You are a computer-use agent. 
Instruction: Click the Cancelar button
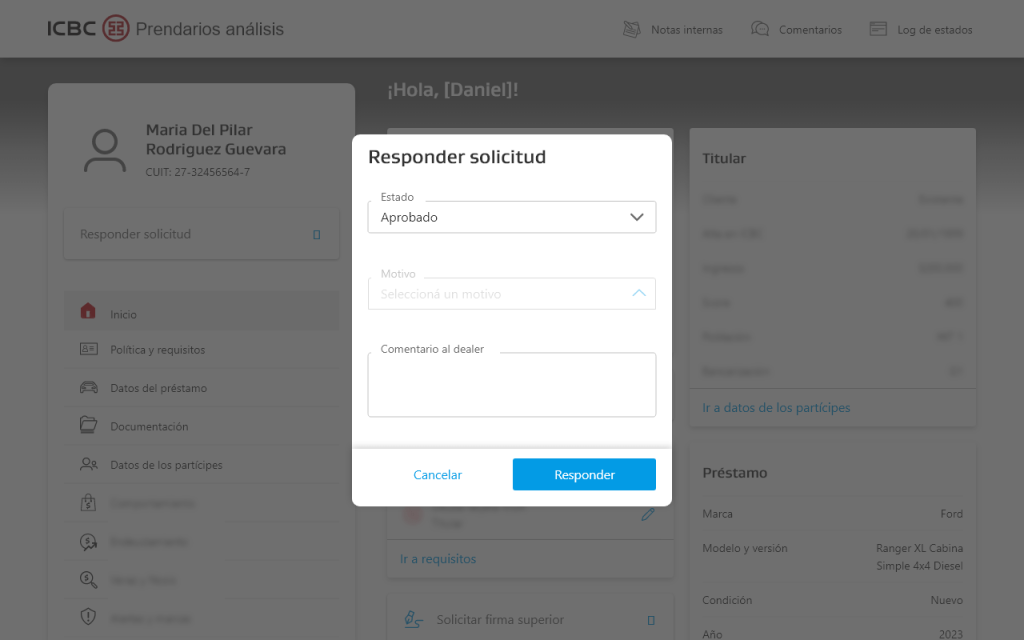438,475
